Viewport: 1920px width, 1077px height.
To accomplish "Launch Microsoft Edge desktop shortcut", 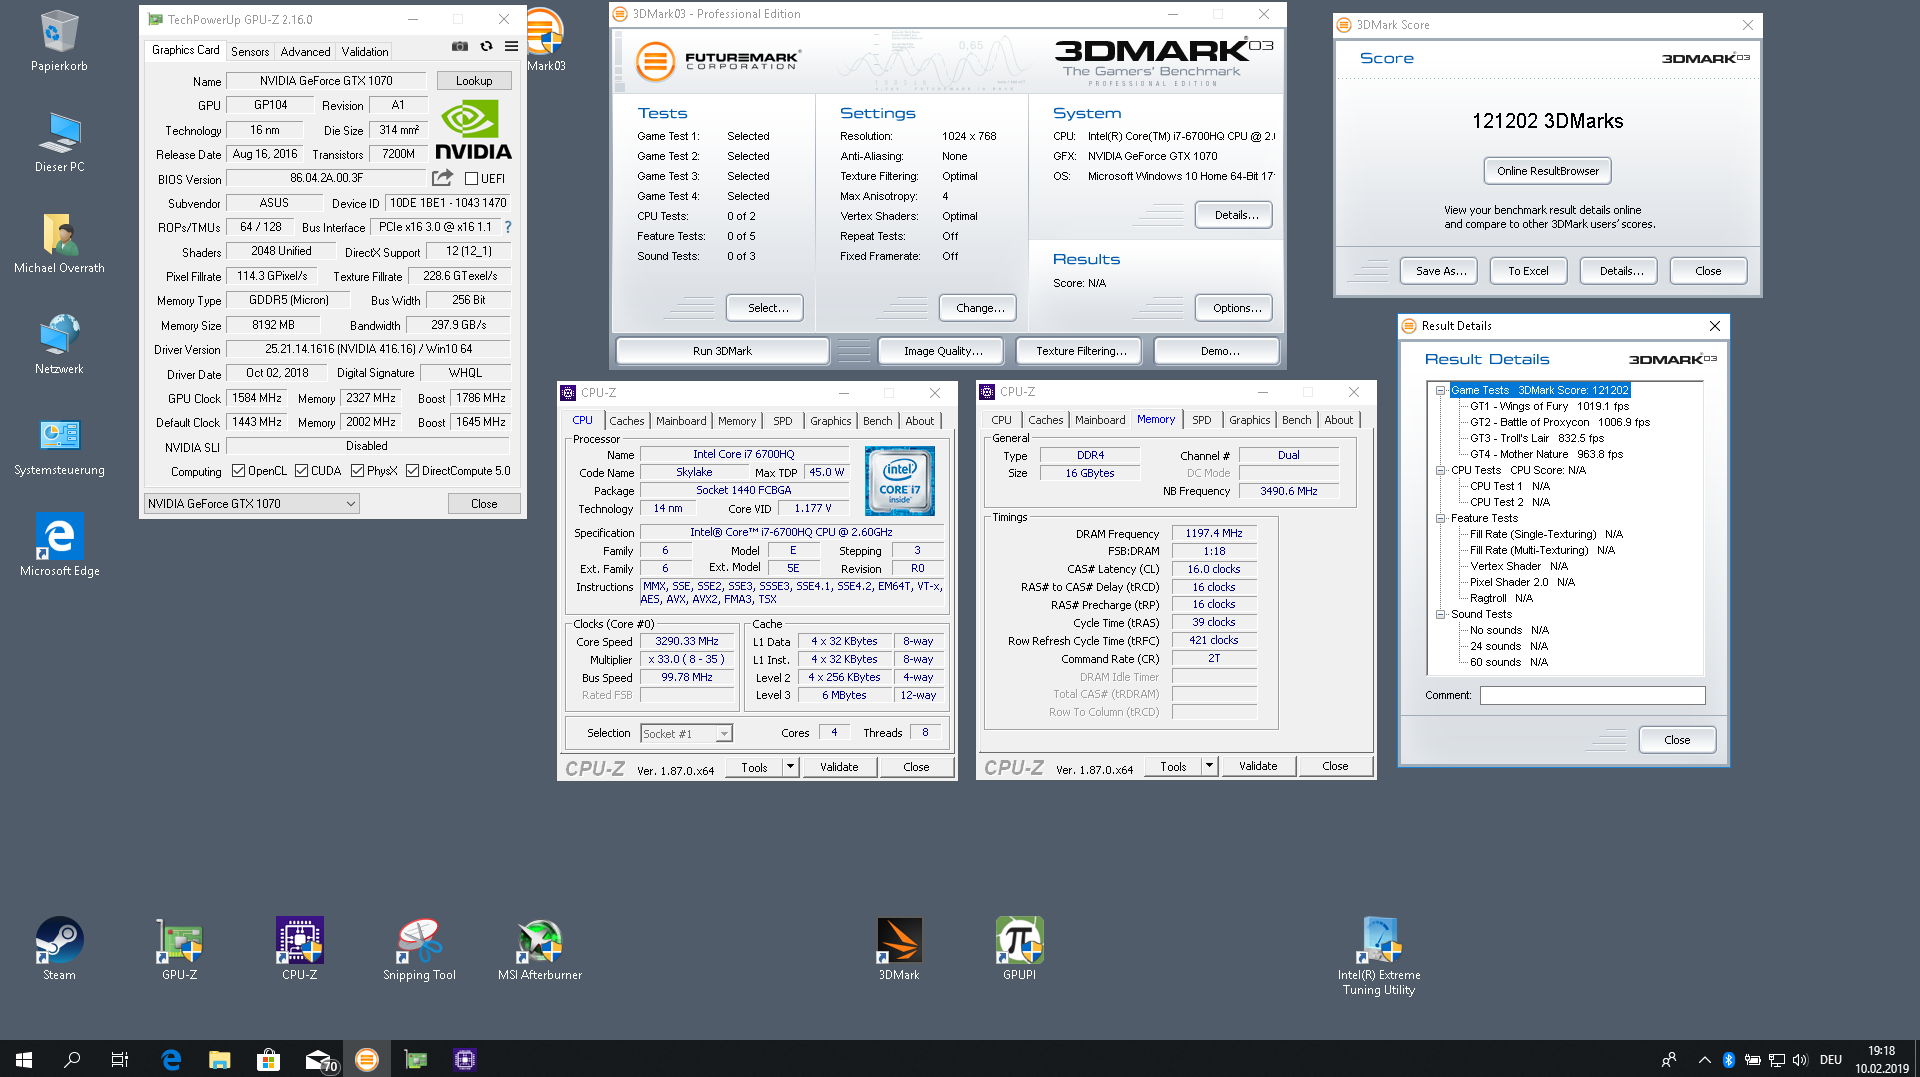I will pyautogui.click(x=59, y=546).
